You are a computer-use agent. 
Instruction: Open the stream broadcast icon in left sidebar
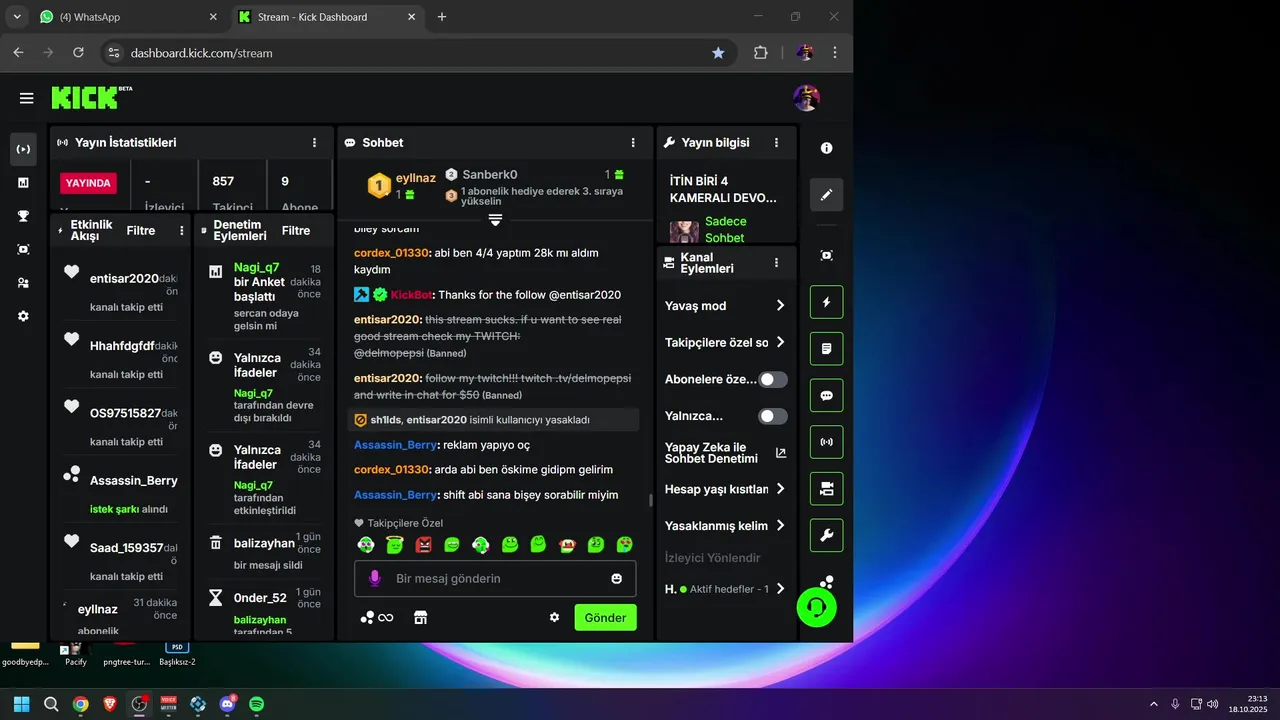(x=23, y=149)
